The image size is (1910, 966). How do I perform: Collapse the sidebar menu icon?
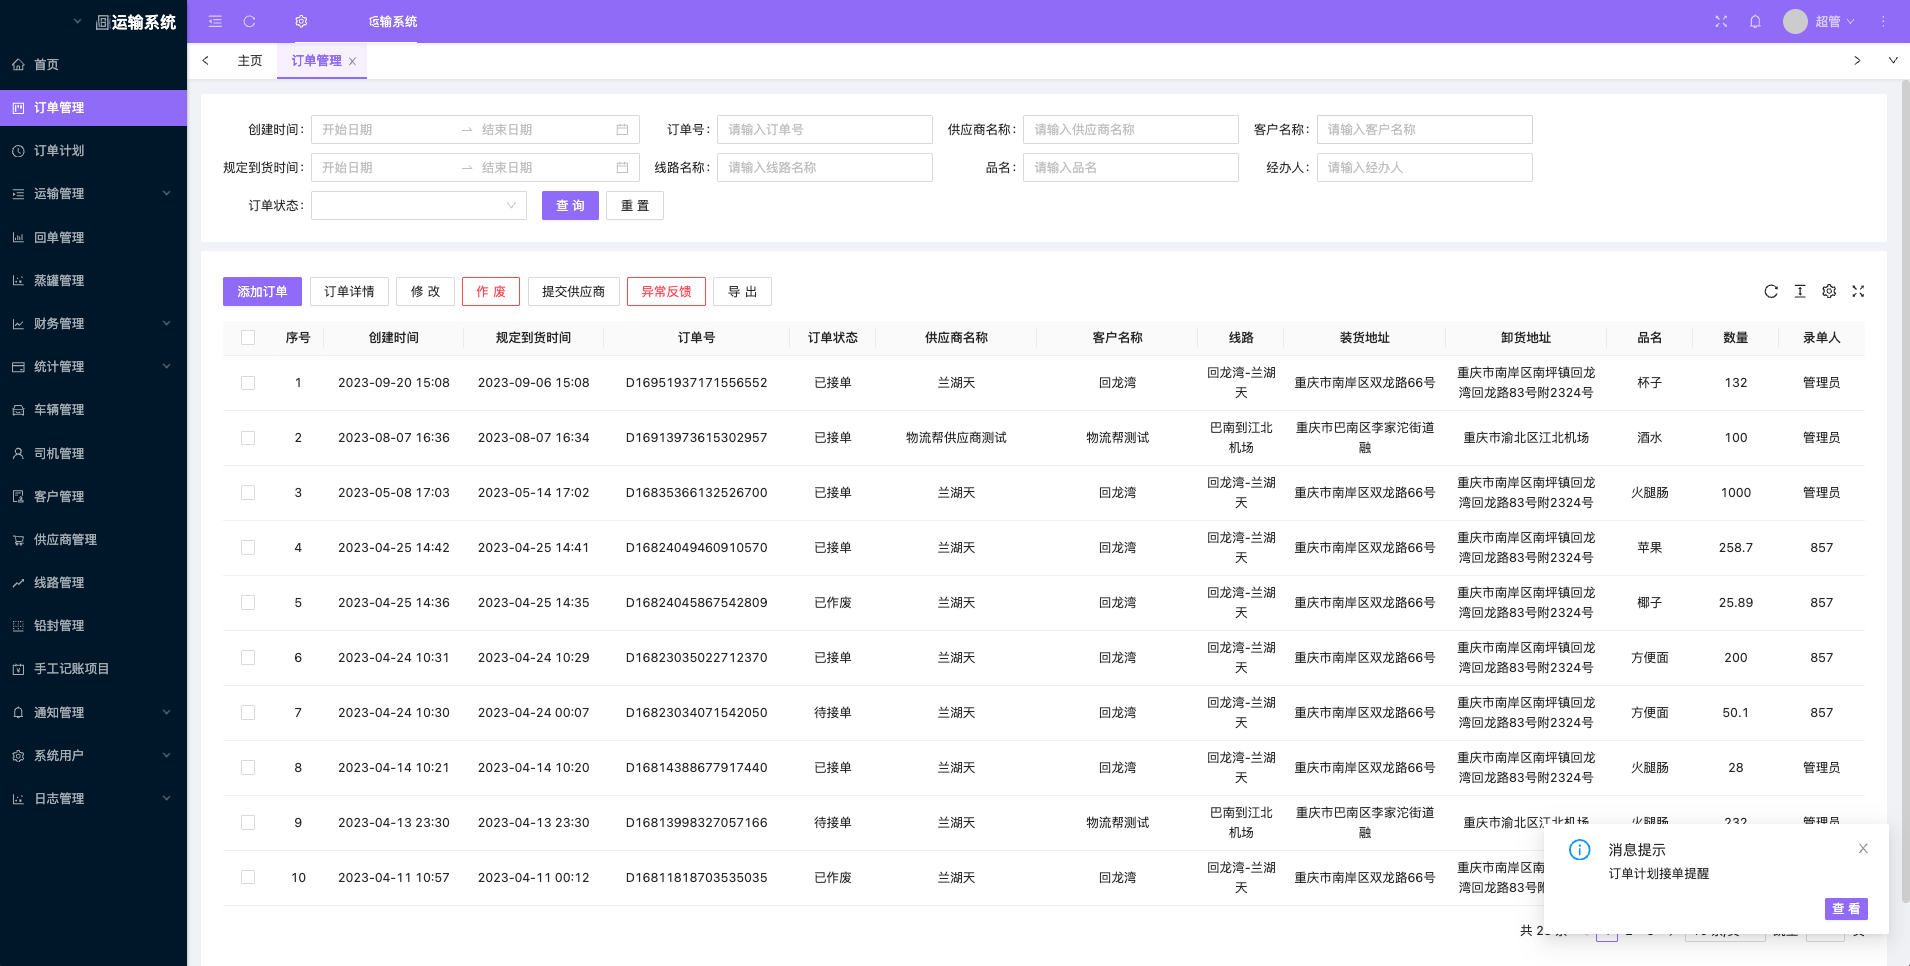[x=215, y=21]
